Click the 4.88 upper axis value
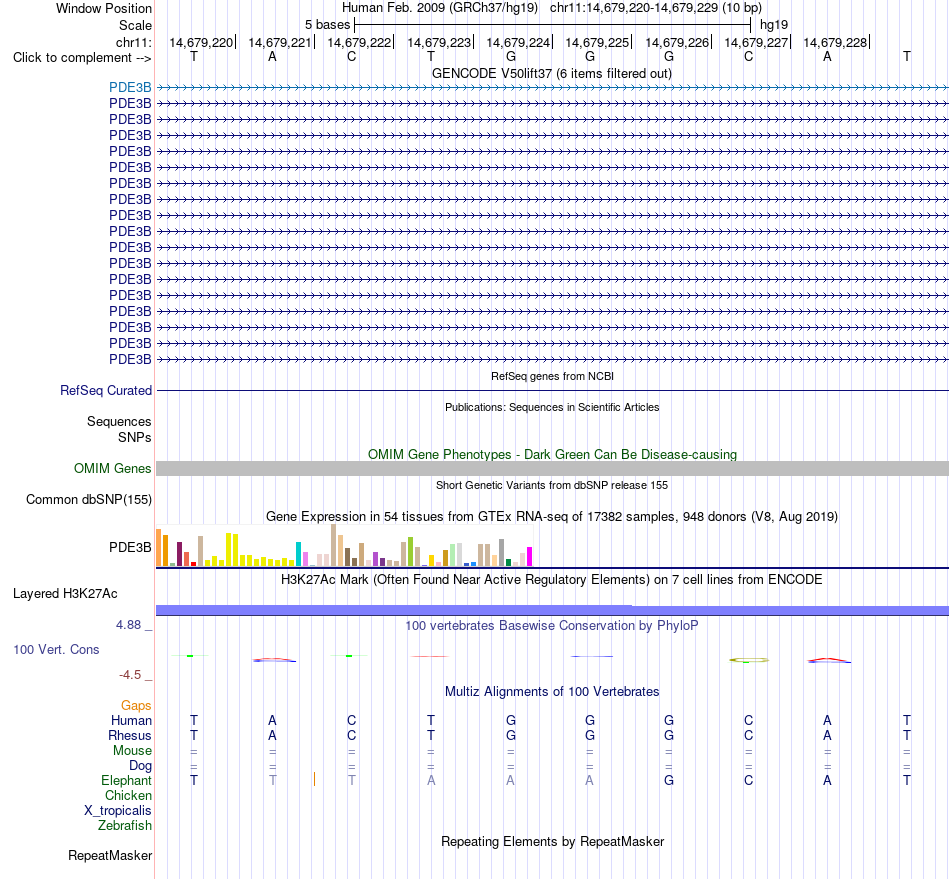 [128, 625]
